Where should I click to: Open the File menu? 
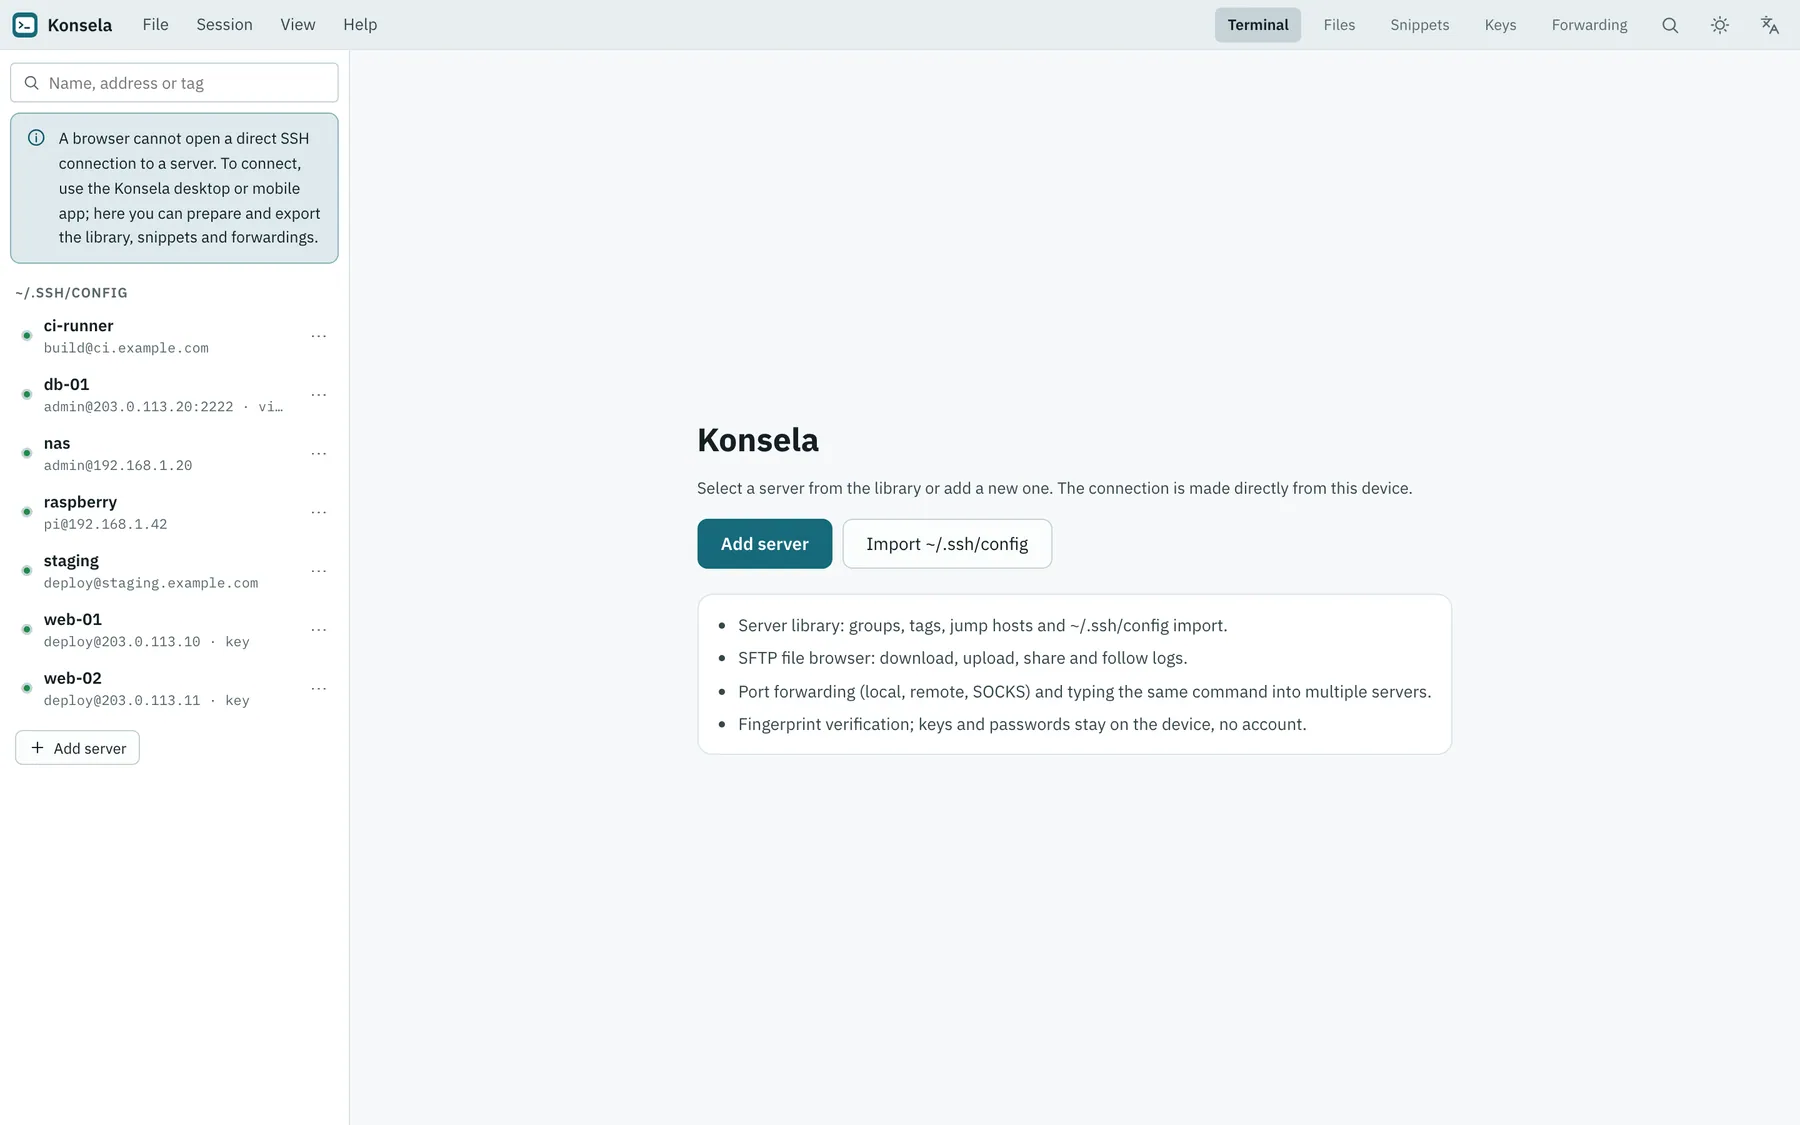[155, 25]
